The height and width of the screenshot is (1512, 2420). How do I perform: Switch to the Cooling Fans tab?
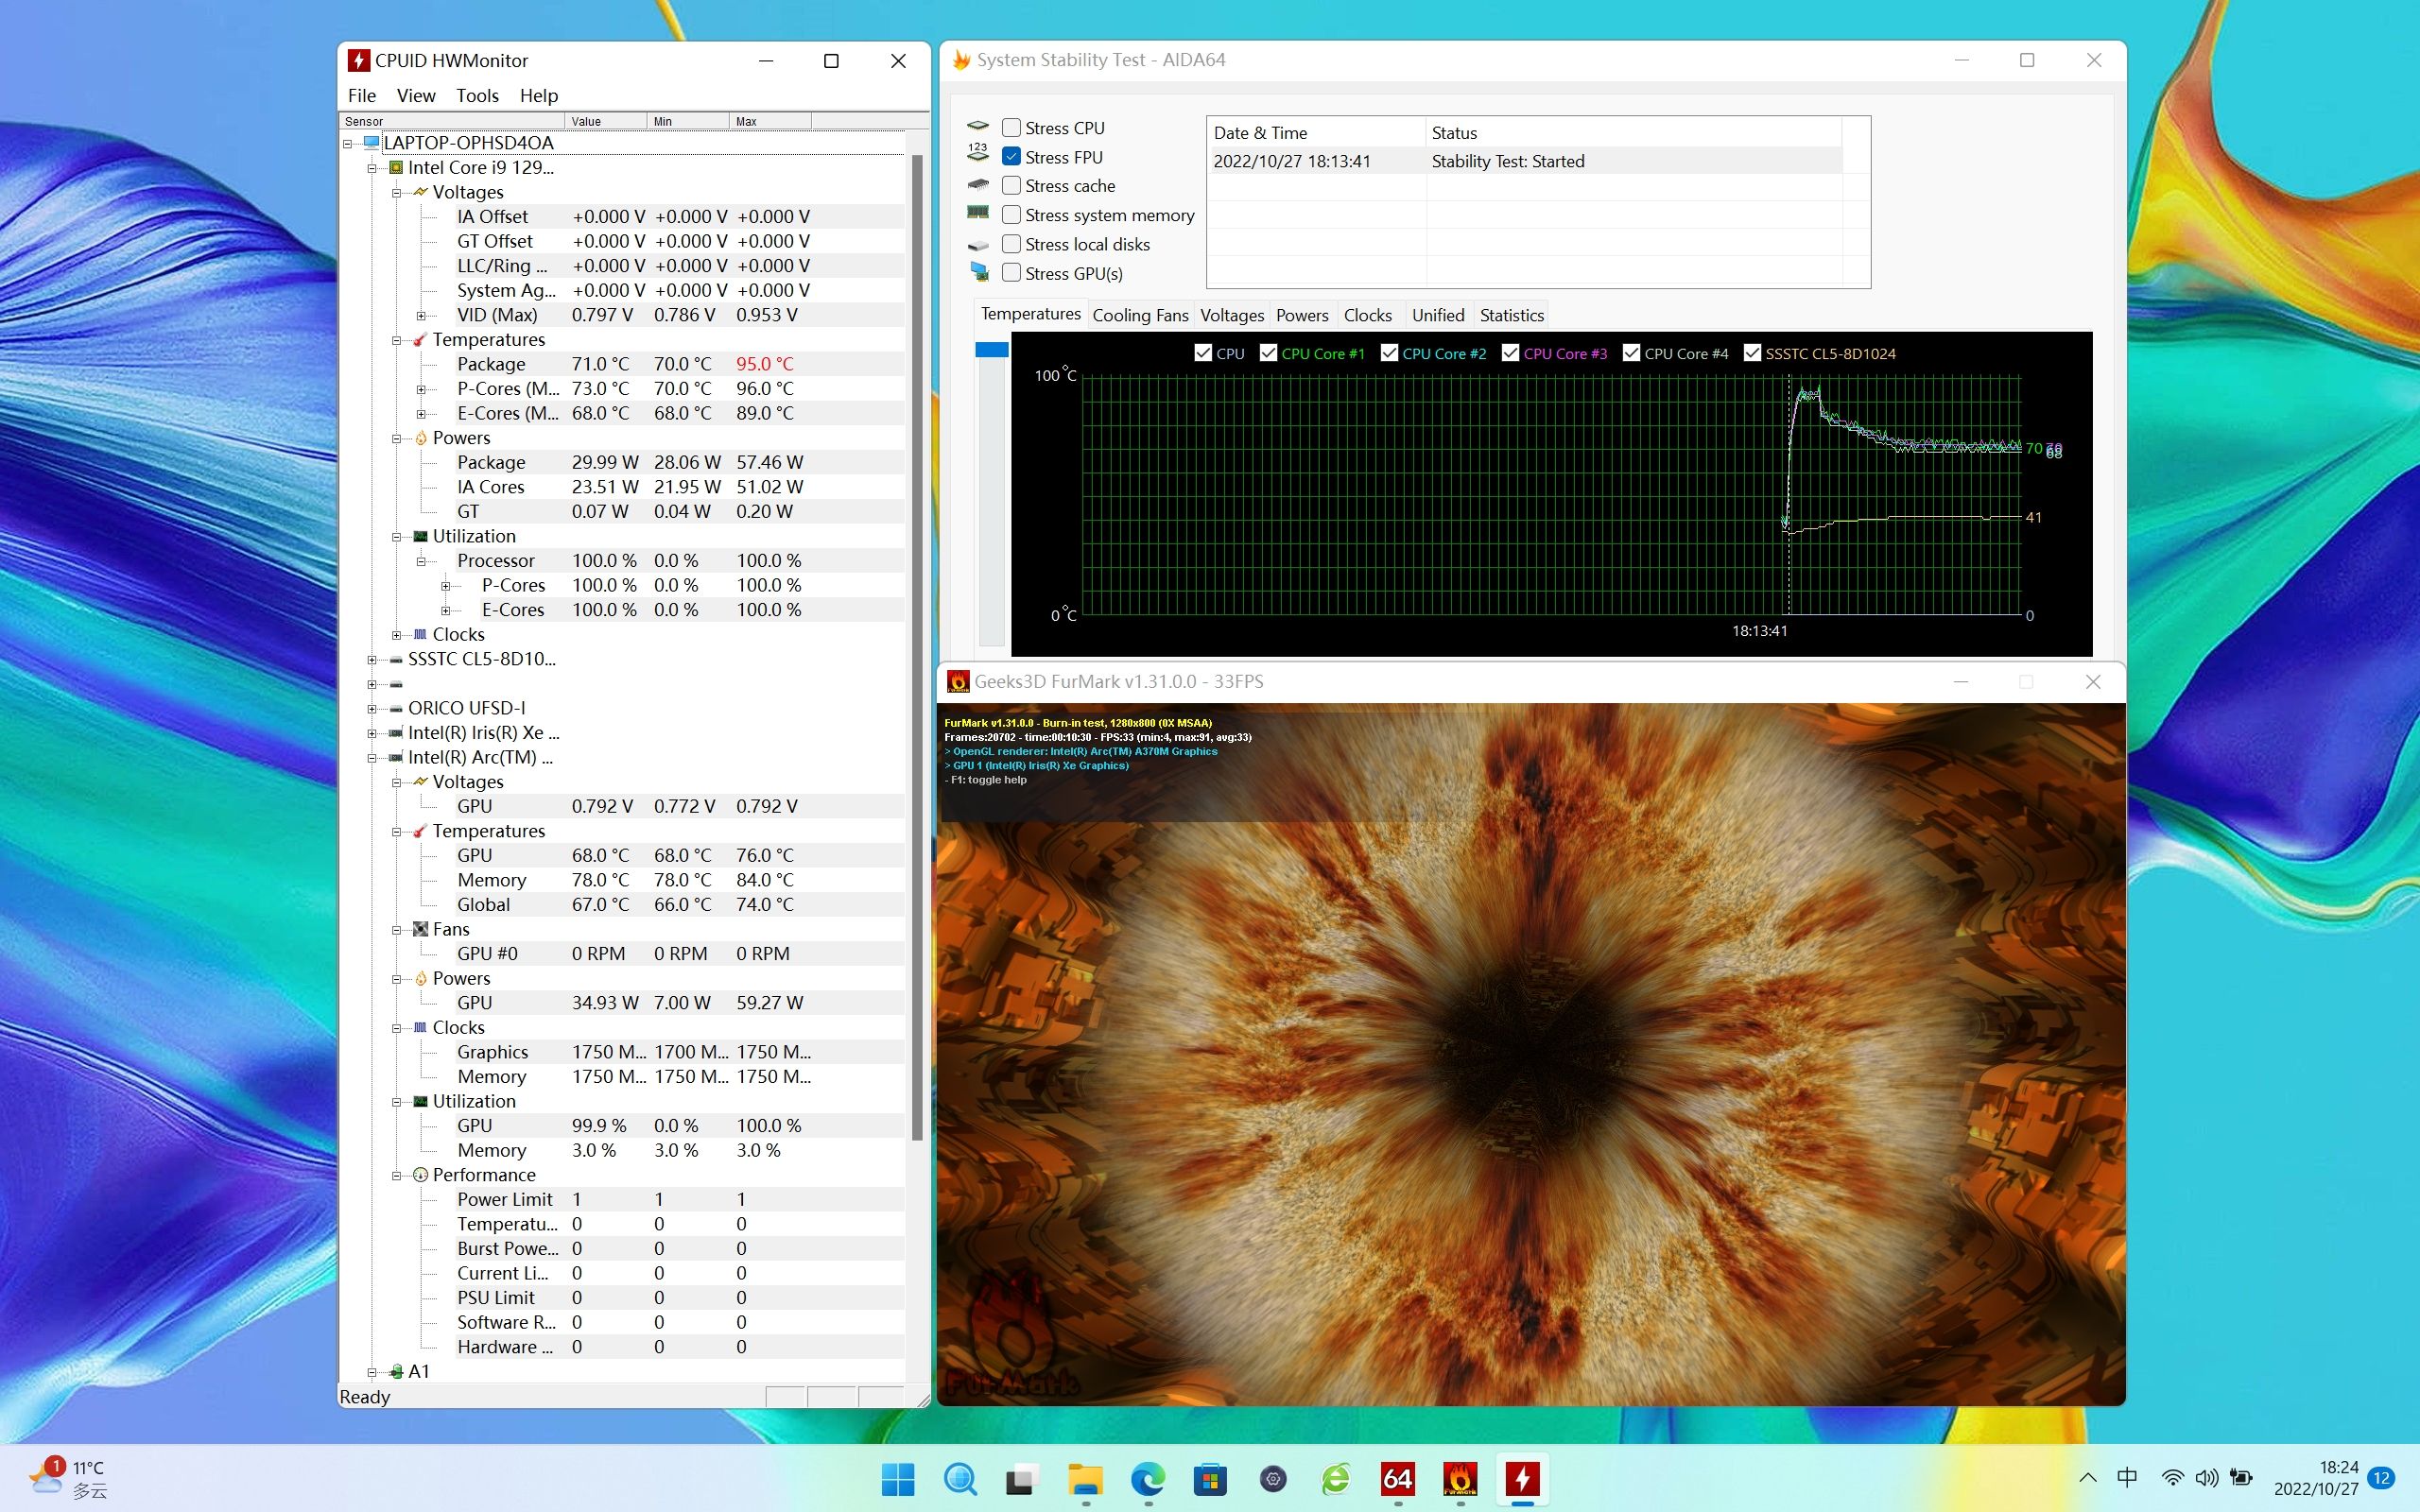1140,315
